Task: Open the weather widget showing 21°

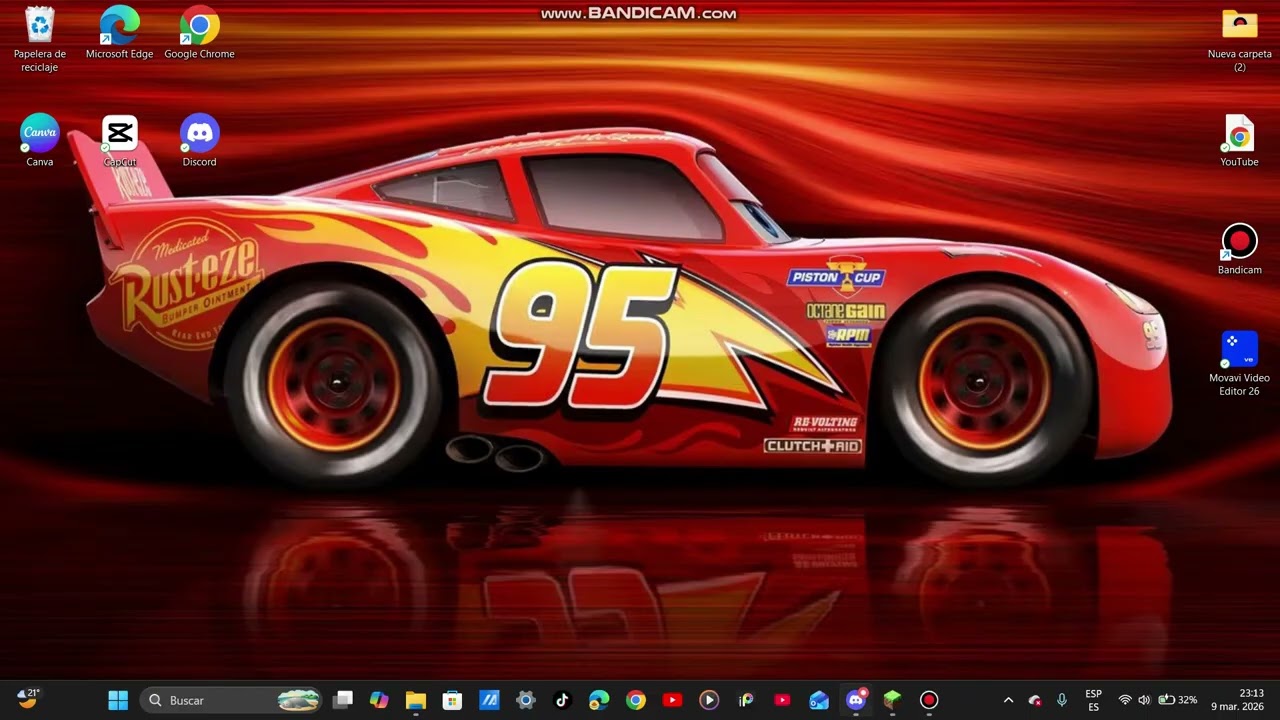Action: (x=28, y=699)
